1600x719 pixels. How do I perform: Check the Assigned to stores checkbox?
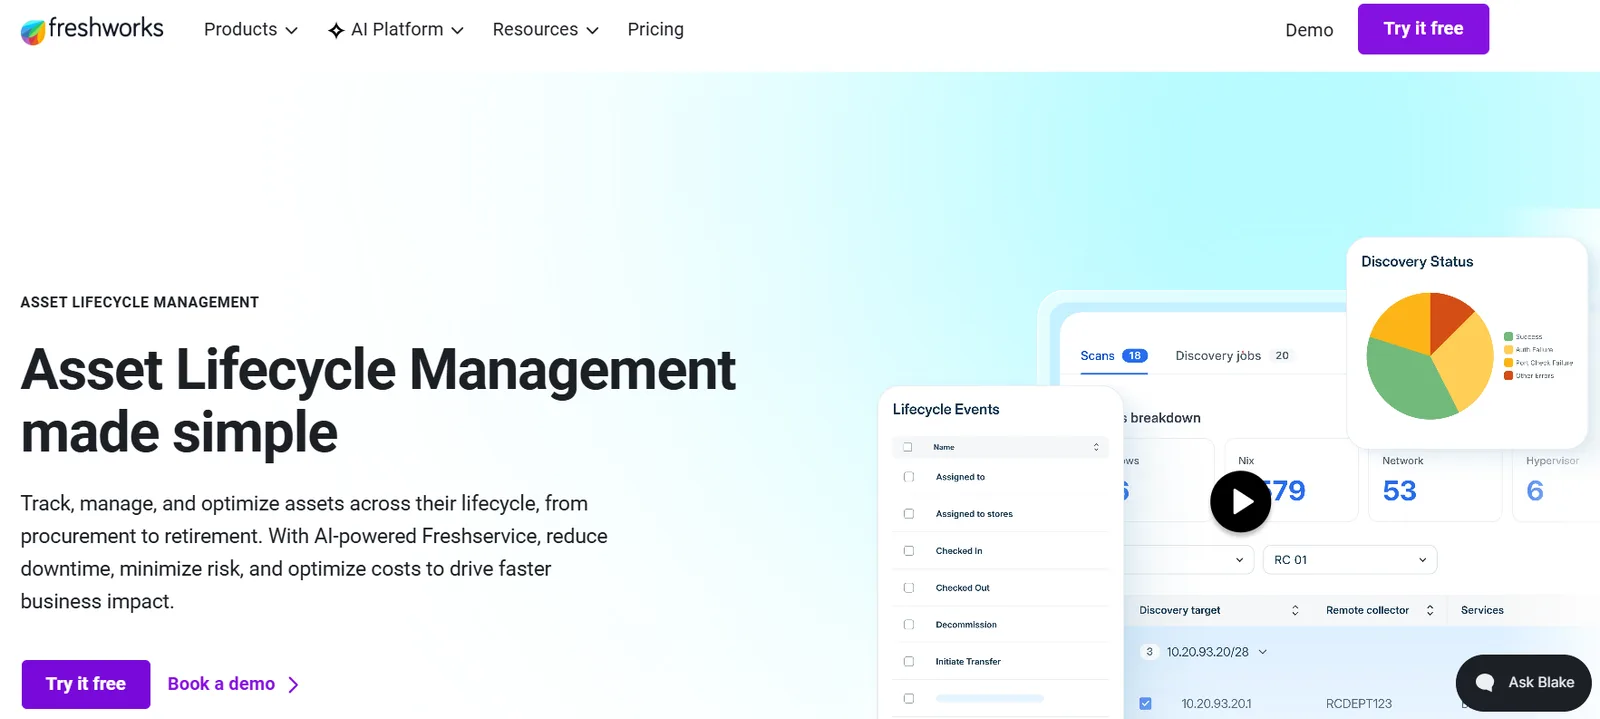point(909,514)
